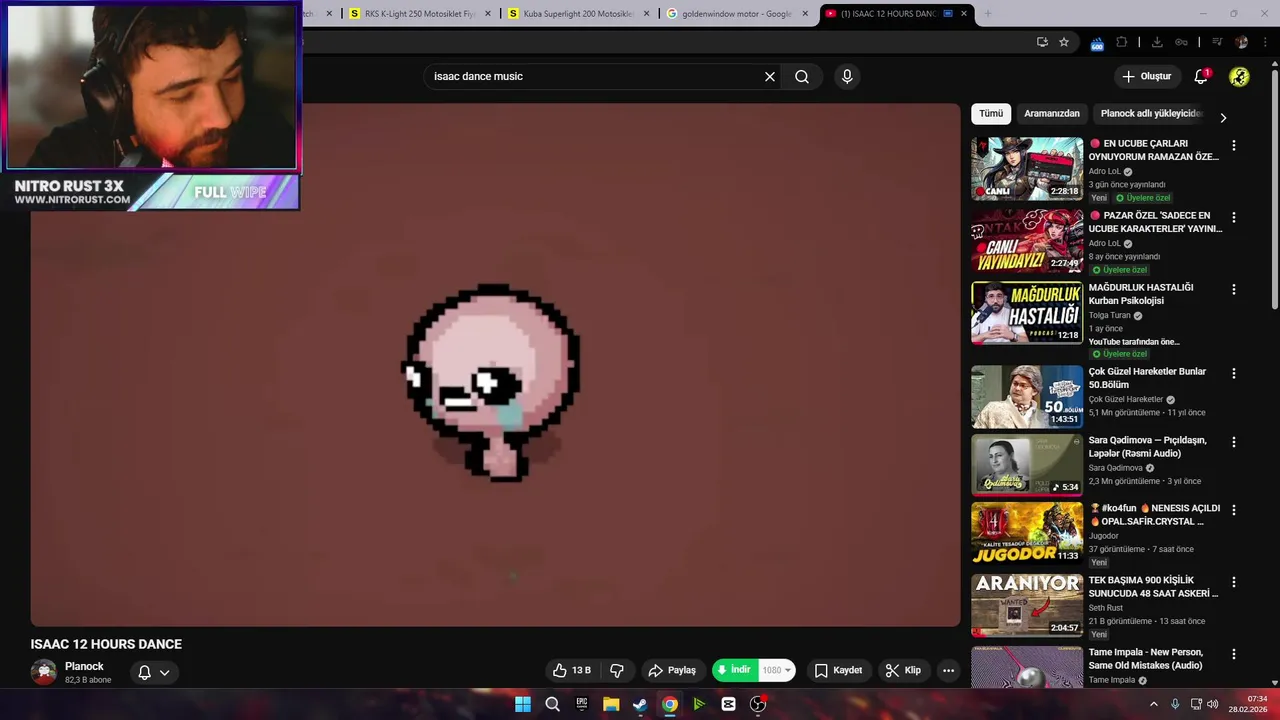Open the browser extensions puzzle icon

point(1122,42)
